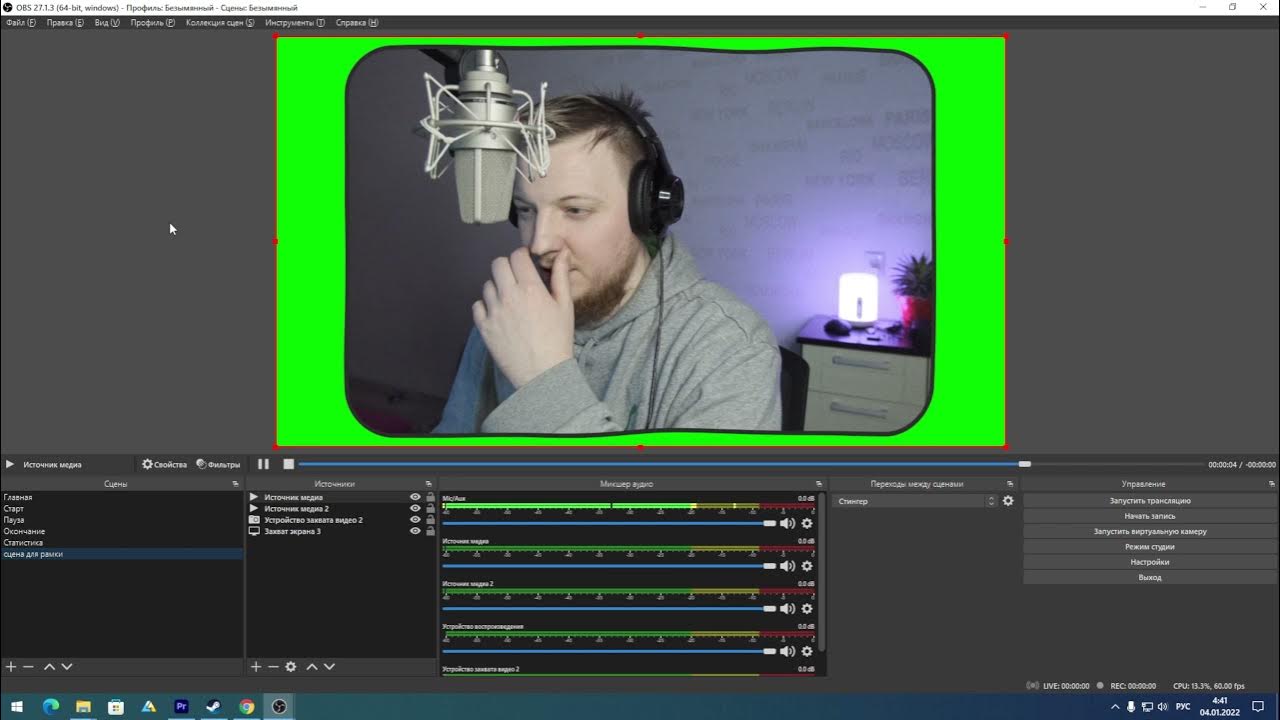Remove the selected source

273,666
